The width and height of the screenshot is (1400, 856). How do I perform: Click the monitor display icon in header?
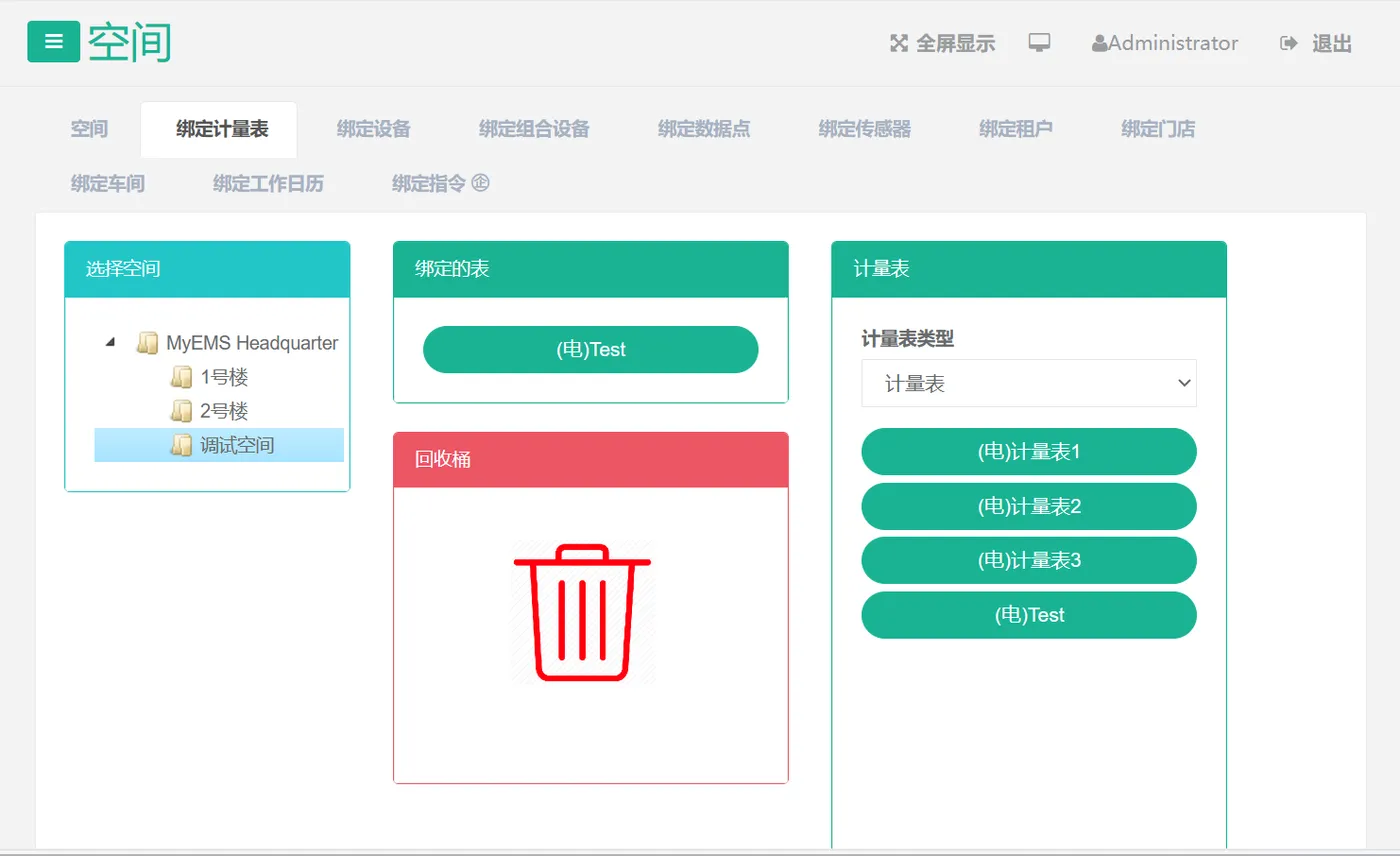tap(1040, 43)
